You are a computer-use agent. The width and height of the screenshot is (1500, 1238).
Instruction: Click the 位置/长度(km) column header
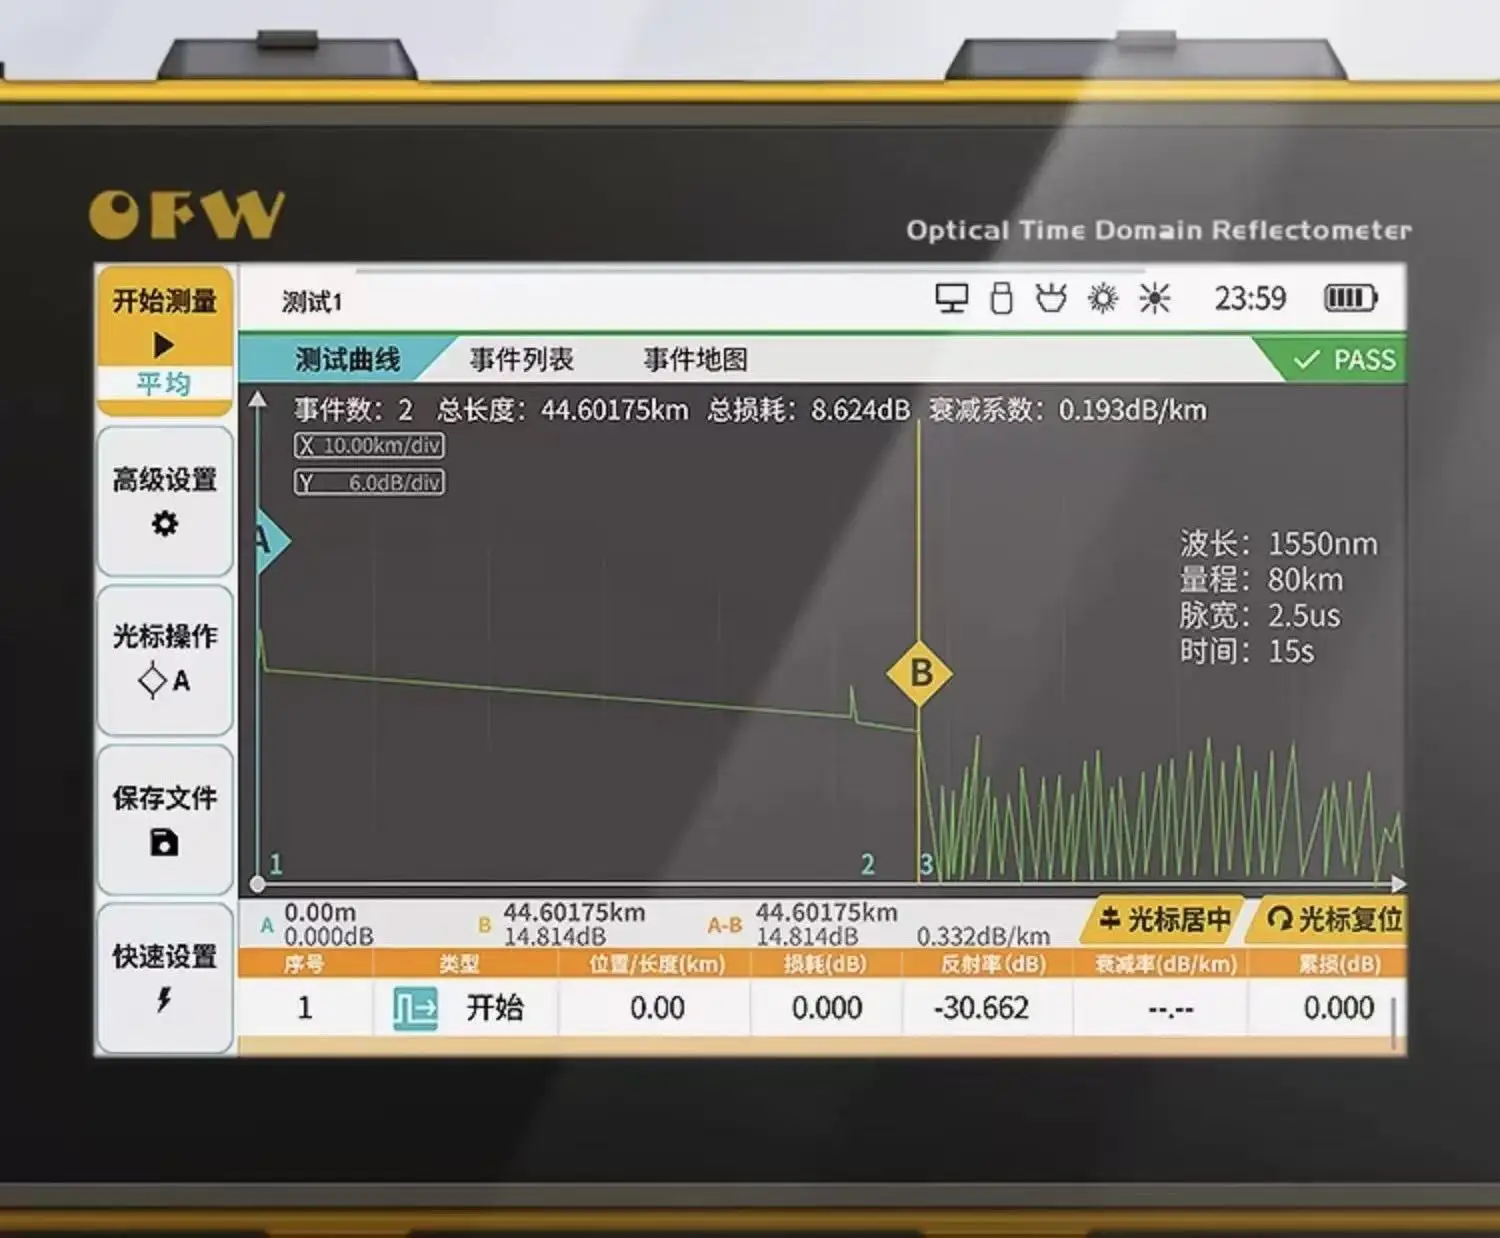tap(656, 964)
